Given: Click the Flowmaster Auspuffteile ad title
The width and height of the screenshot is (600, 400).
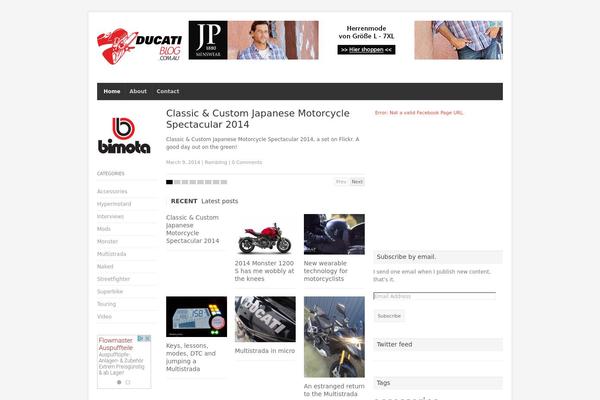Looking at the screenshot, I should click(116, 344).
